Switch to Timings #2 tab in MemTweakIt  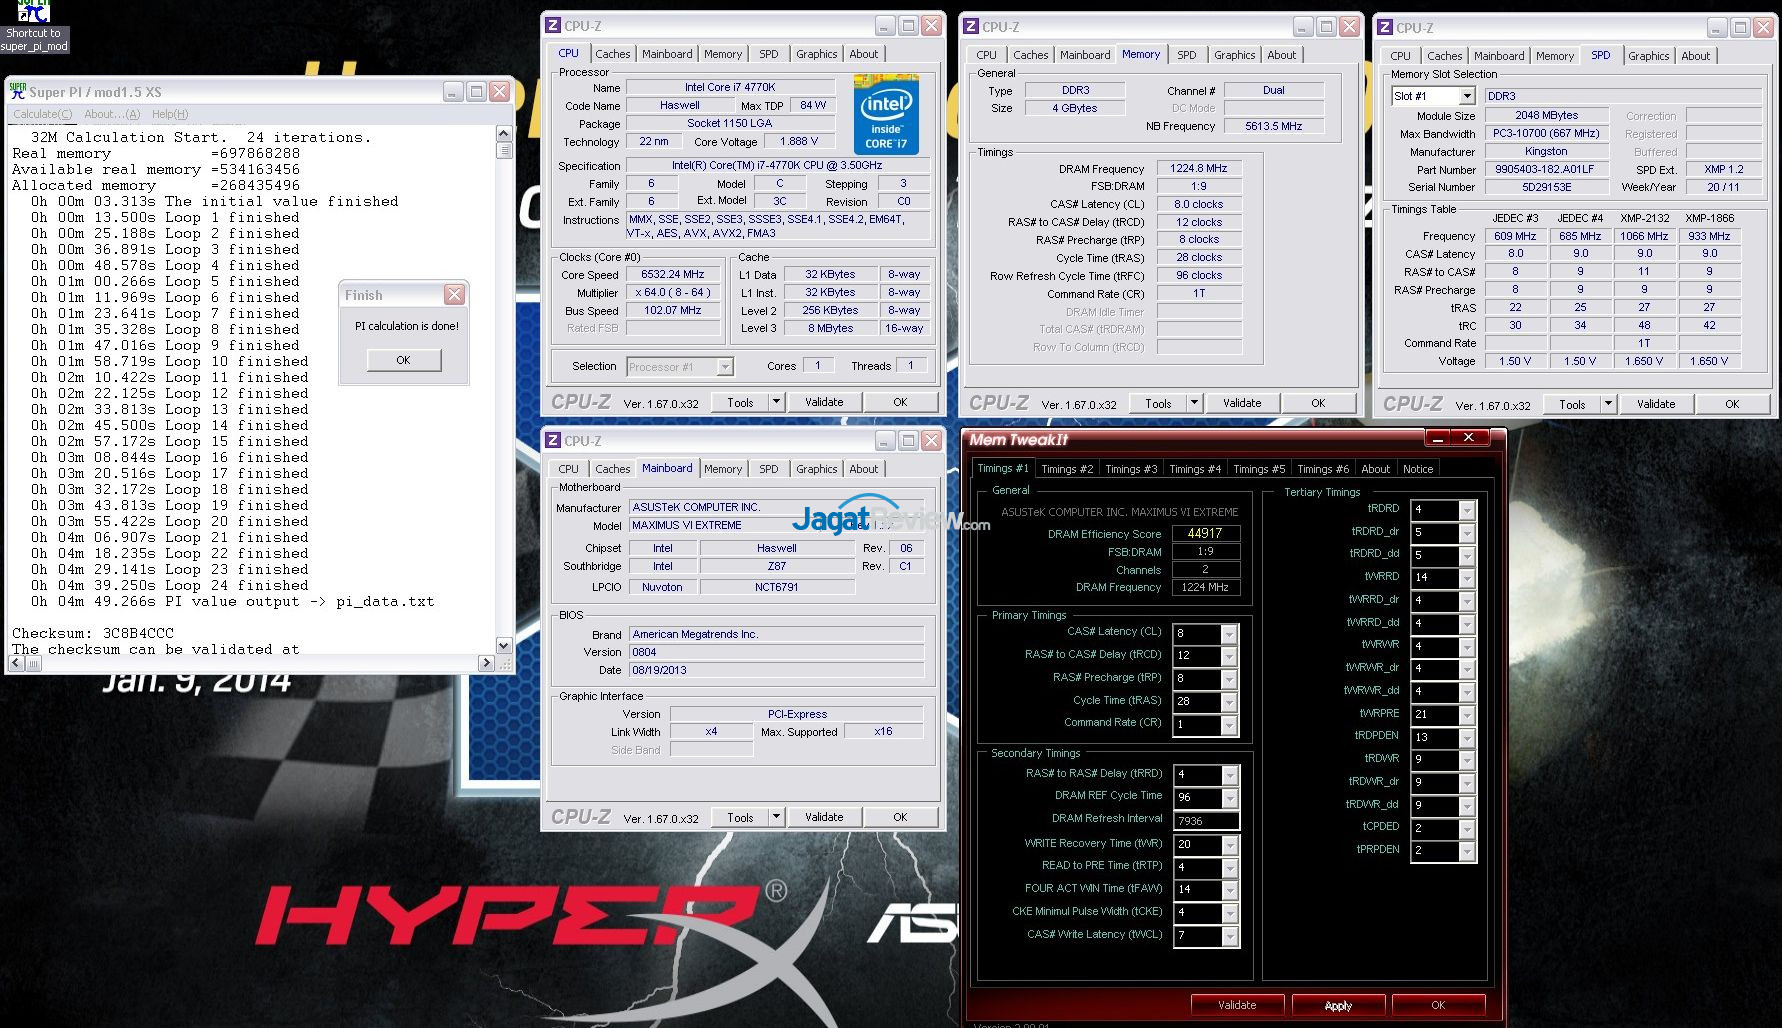(x=1066, y=469)
